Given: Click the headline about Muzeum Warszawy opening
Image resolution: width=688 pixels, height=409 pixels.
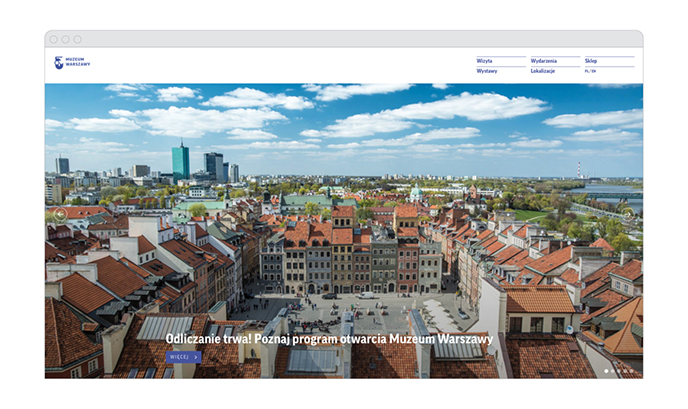Looking at the screenshot, I should coord(329,339).
